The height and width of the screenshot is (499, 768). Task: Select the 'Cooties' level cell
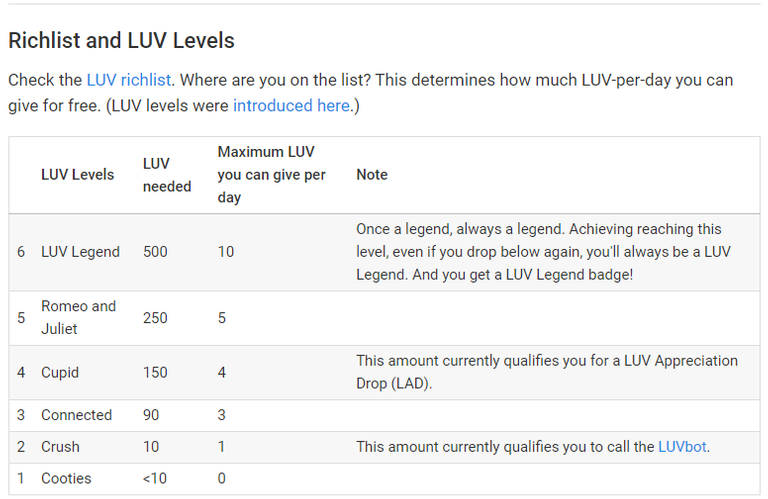point(66,479)
